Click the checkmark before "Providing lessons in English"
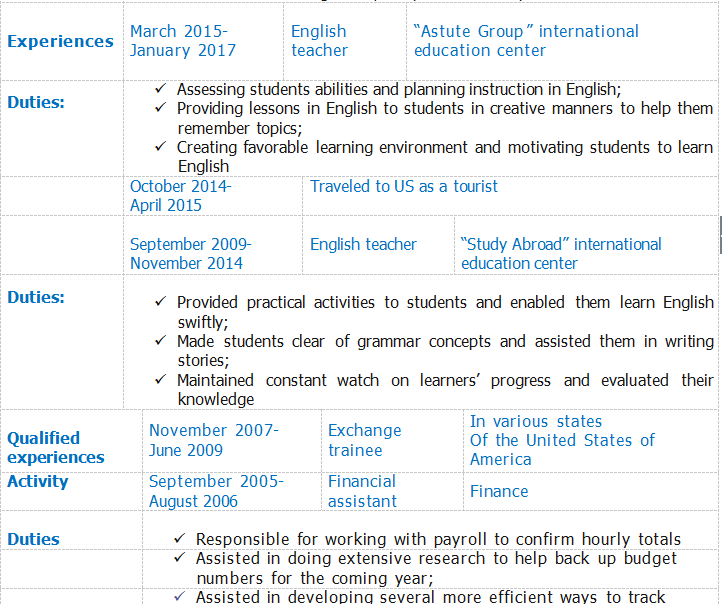Screen dimensions: 722x604 [161, 108]
